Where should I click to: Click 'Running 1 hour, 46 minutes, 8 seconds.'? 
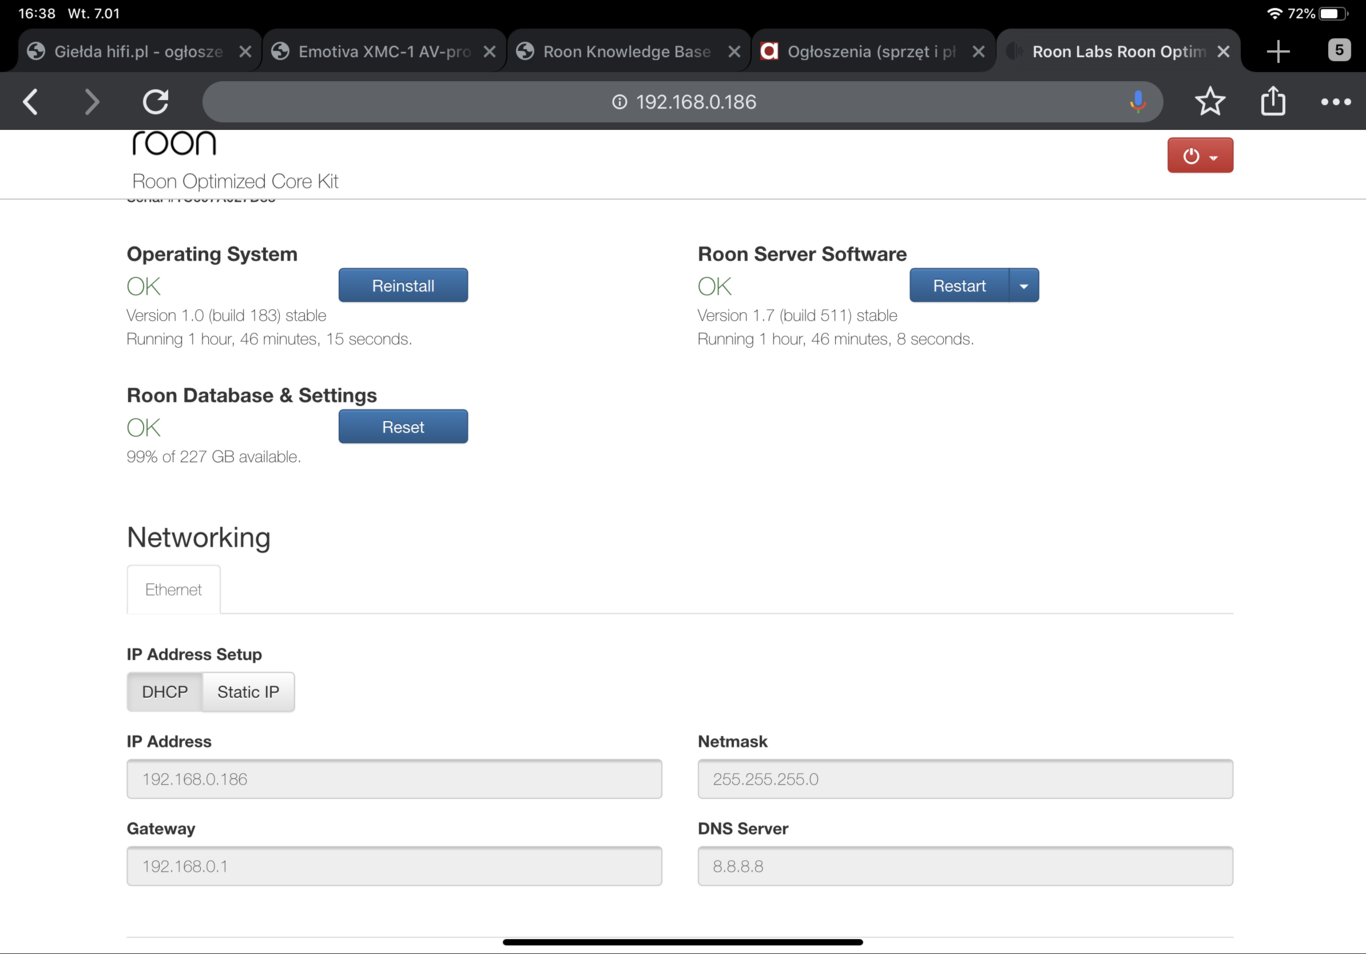pos(835,339)
